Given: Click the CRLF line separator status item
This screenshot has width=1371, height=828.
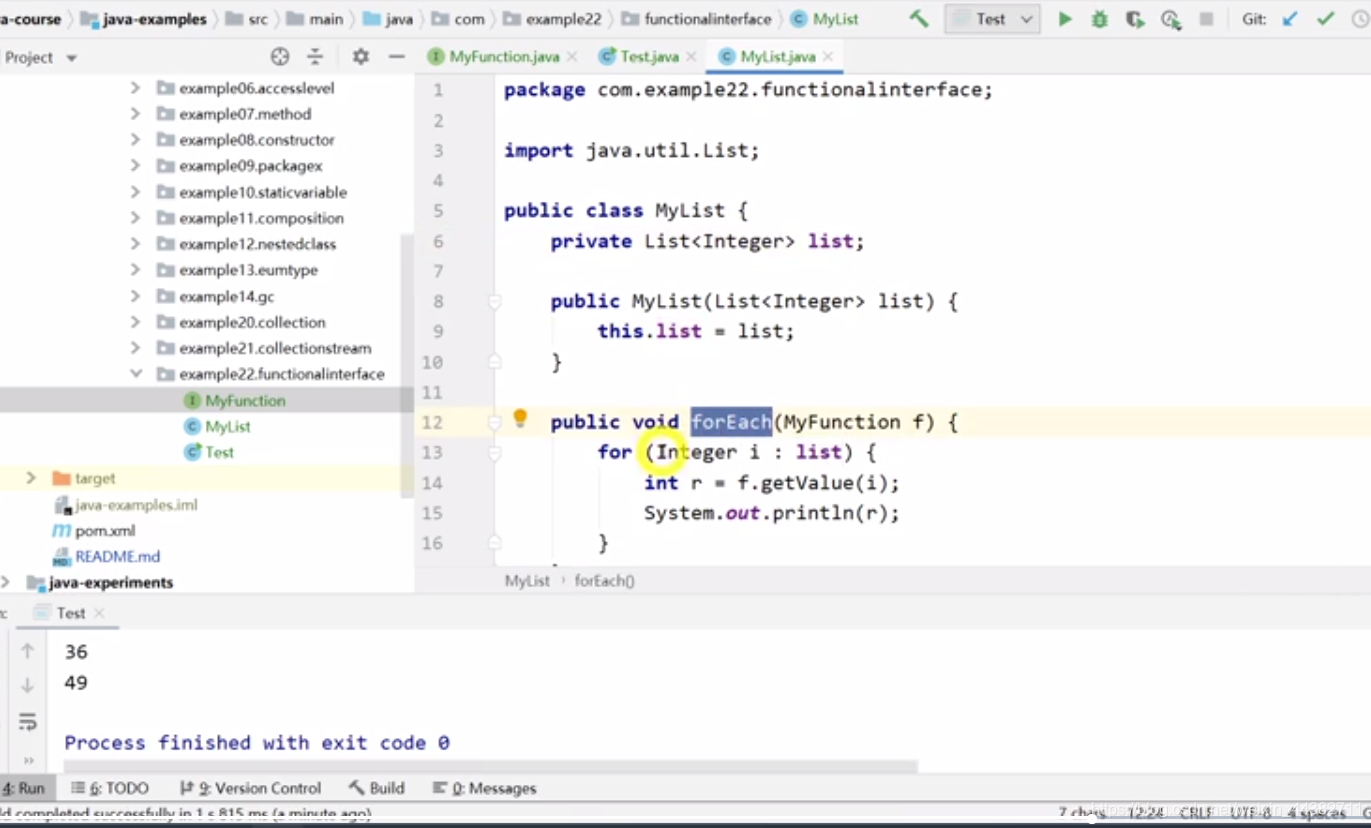Looking at the screenshot, I should 1196,813.
